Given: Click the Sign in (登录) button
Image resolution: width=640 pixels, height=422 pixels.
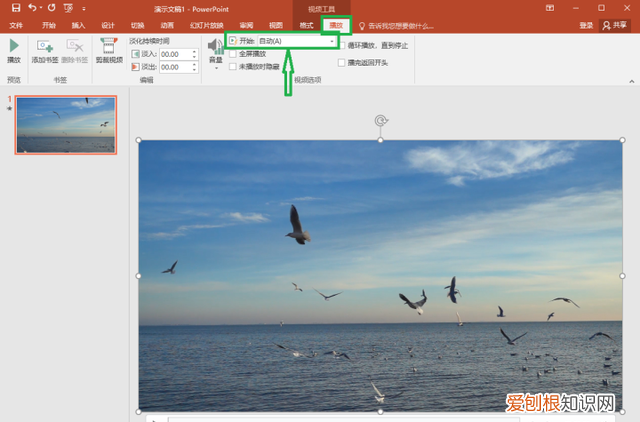Looking at the screenshot, I should coord(586,25).
